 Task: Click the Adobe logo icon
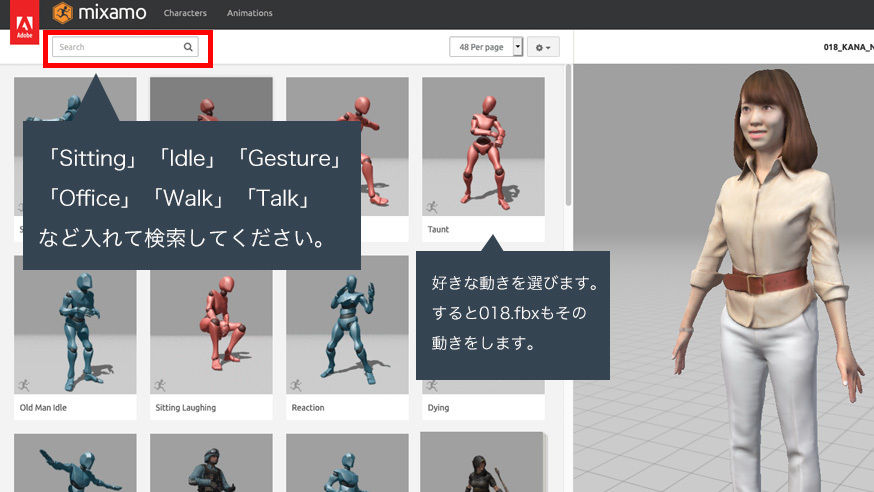[25, 22]
